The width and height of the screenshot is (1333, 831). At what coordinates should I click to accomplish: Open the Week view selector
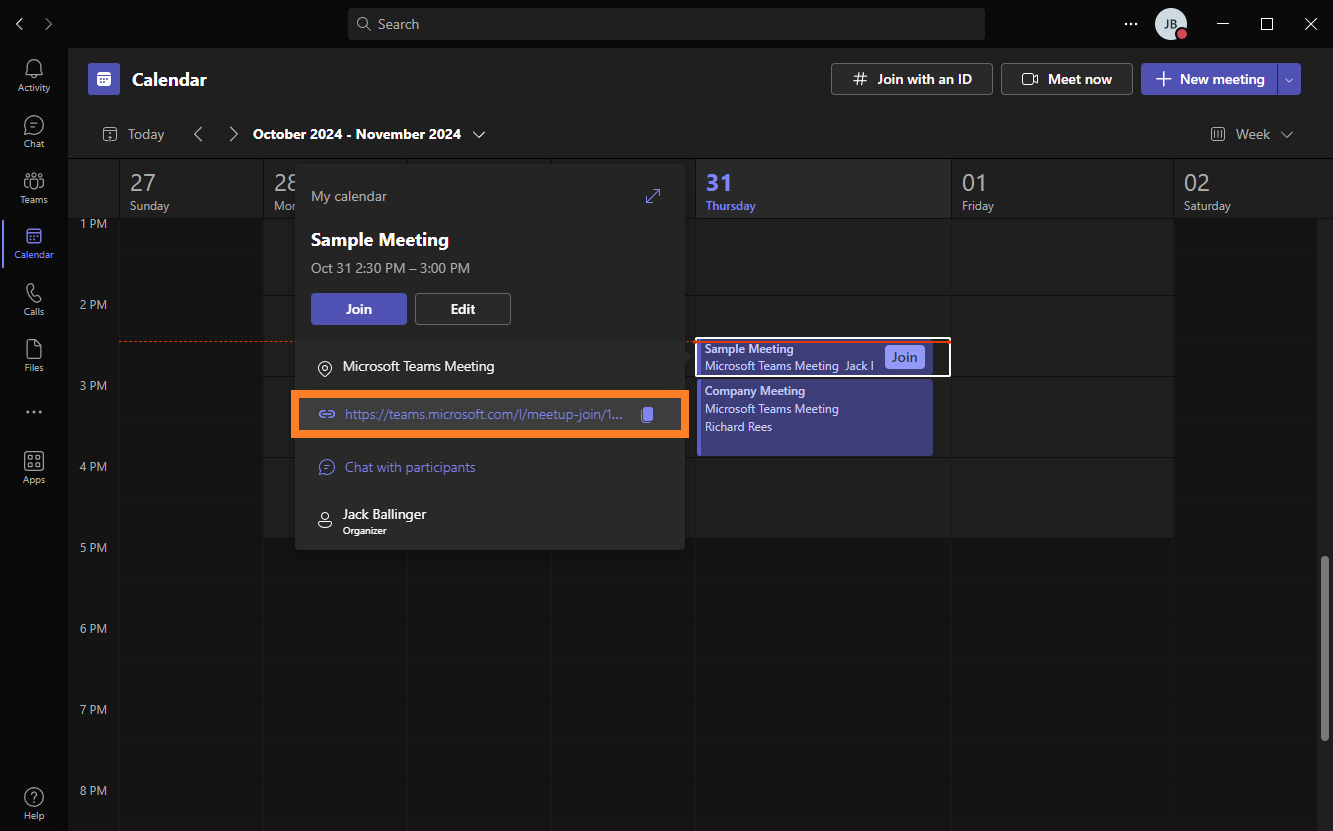[x=1250, y=133]
